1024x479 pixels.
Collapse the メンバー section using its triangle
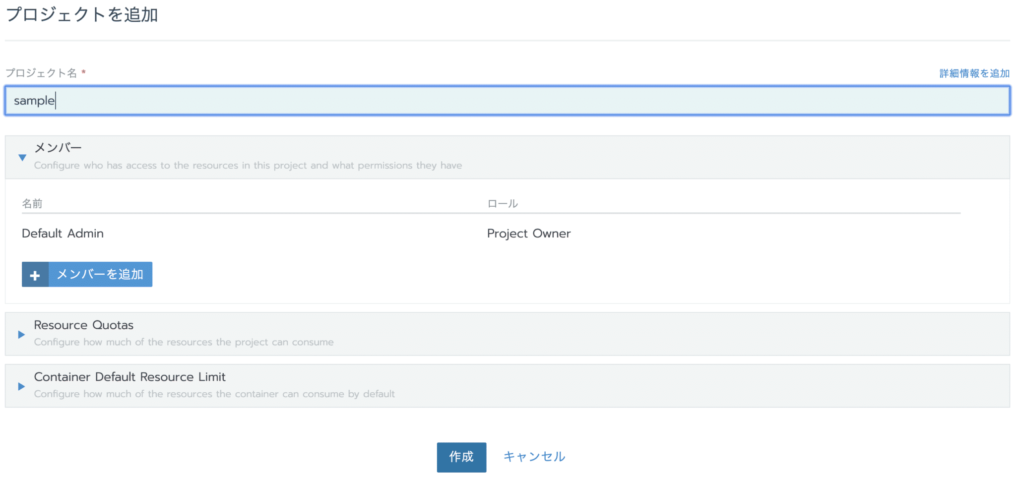[22, 157]
